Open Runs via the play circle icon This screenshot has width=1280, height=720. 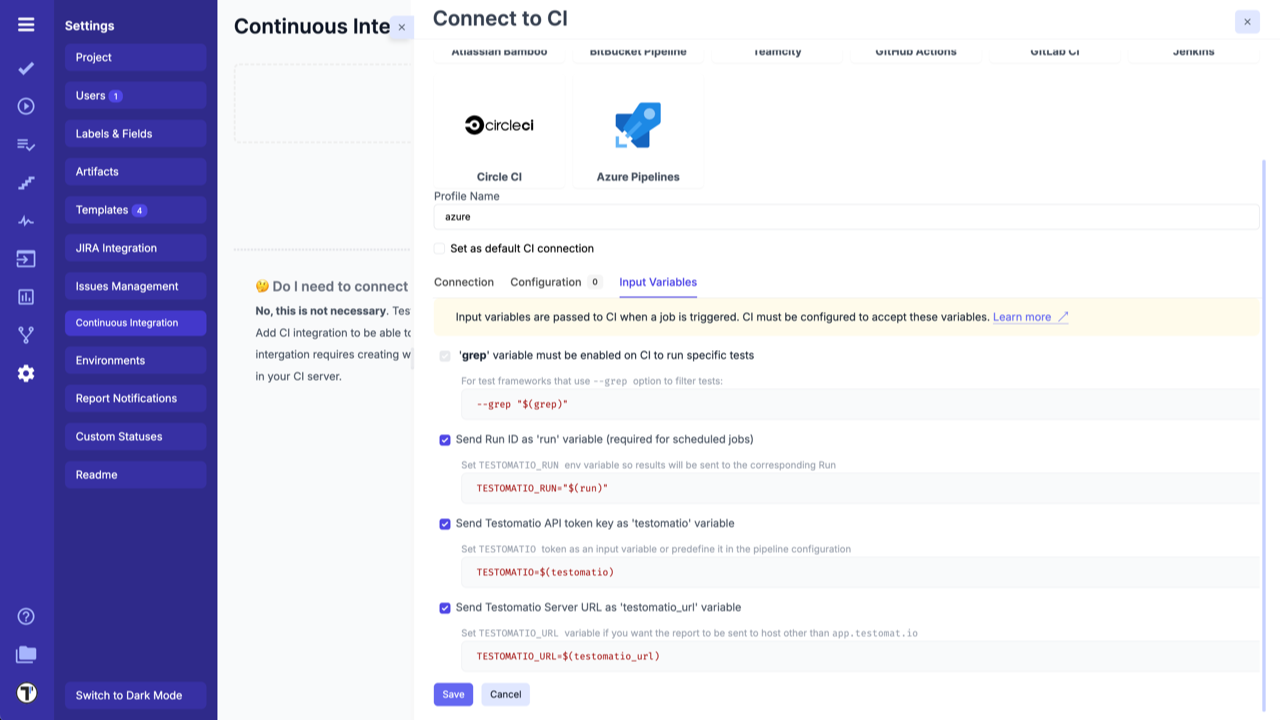(26, 106)
